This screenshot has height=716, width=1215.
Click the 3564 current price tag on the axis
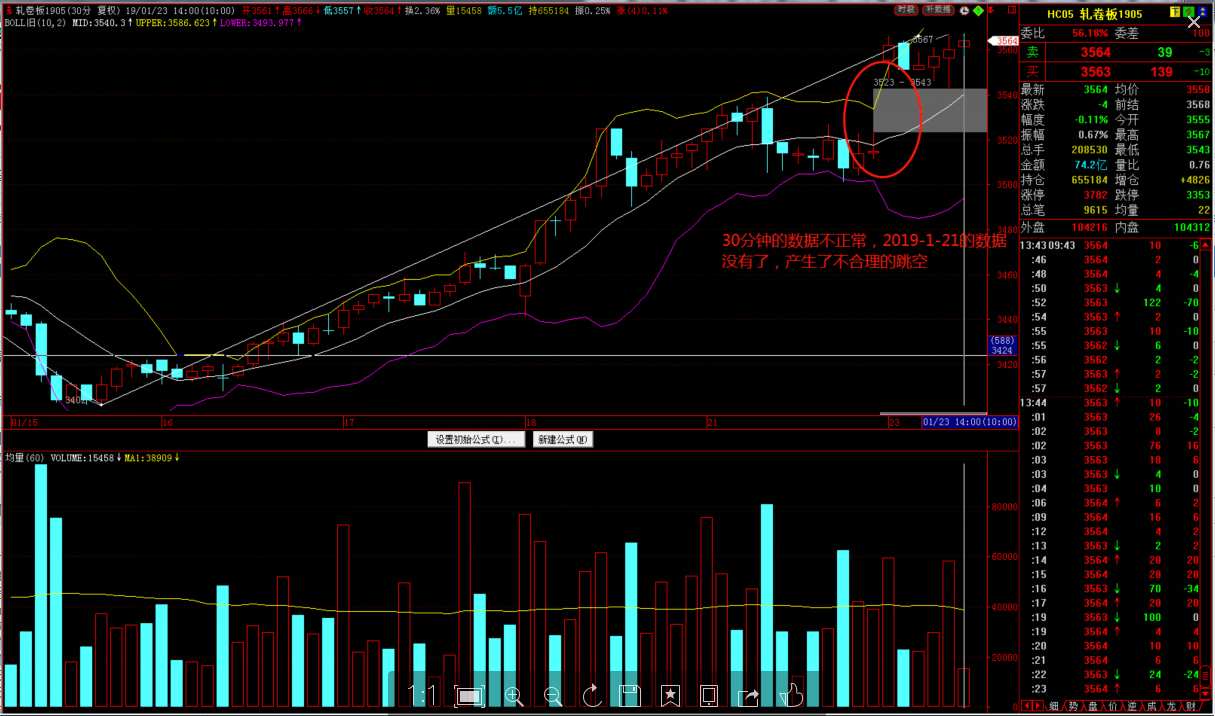tap(1003, 41)
